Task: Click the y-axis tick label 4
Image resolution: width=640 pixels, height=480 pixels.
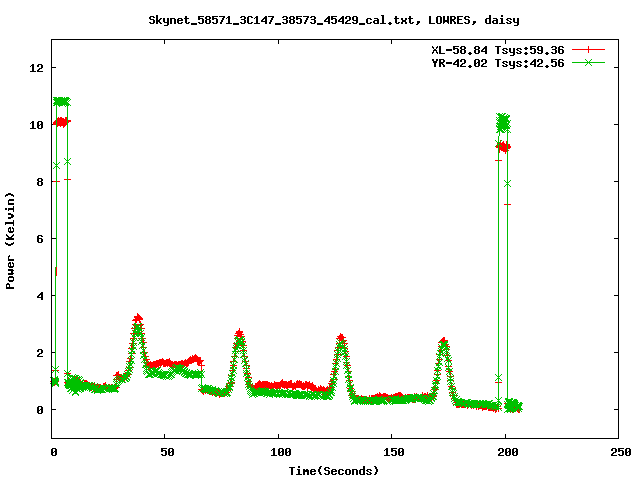Action: [x=40, y=296]
